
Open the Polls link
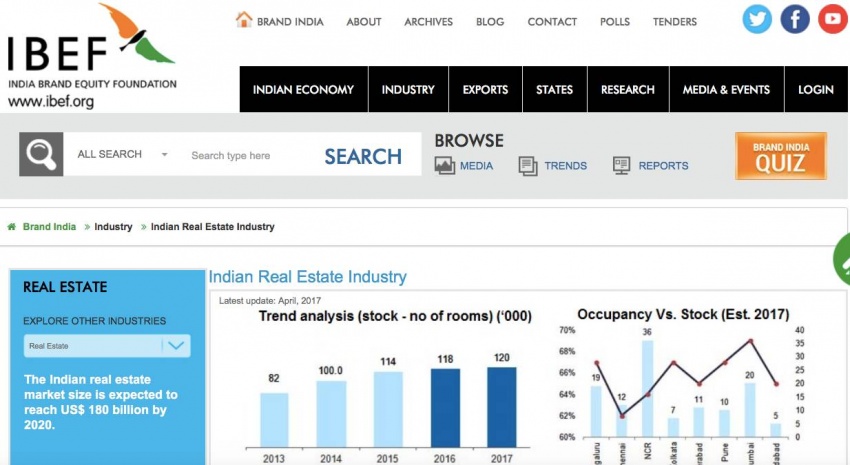pyautogui.click(x=615, y=22)
